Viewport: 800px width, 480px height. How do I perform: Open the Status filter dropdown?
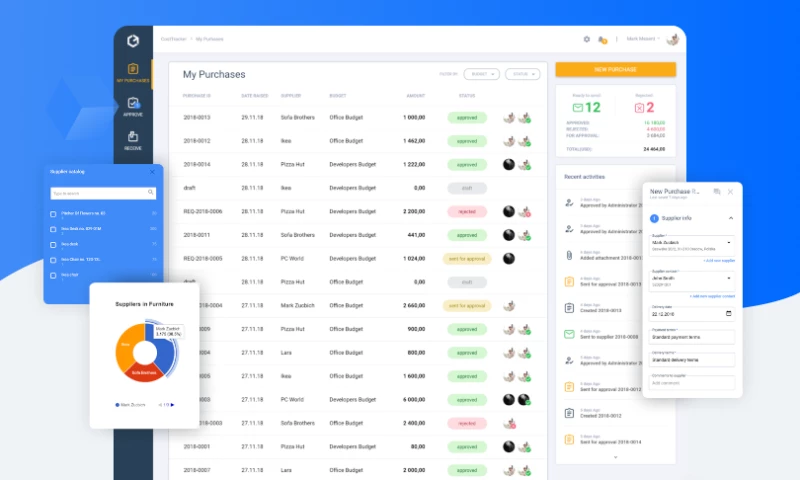click(x=522, y=74)
